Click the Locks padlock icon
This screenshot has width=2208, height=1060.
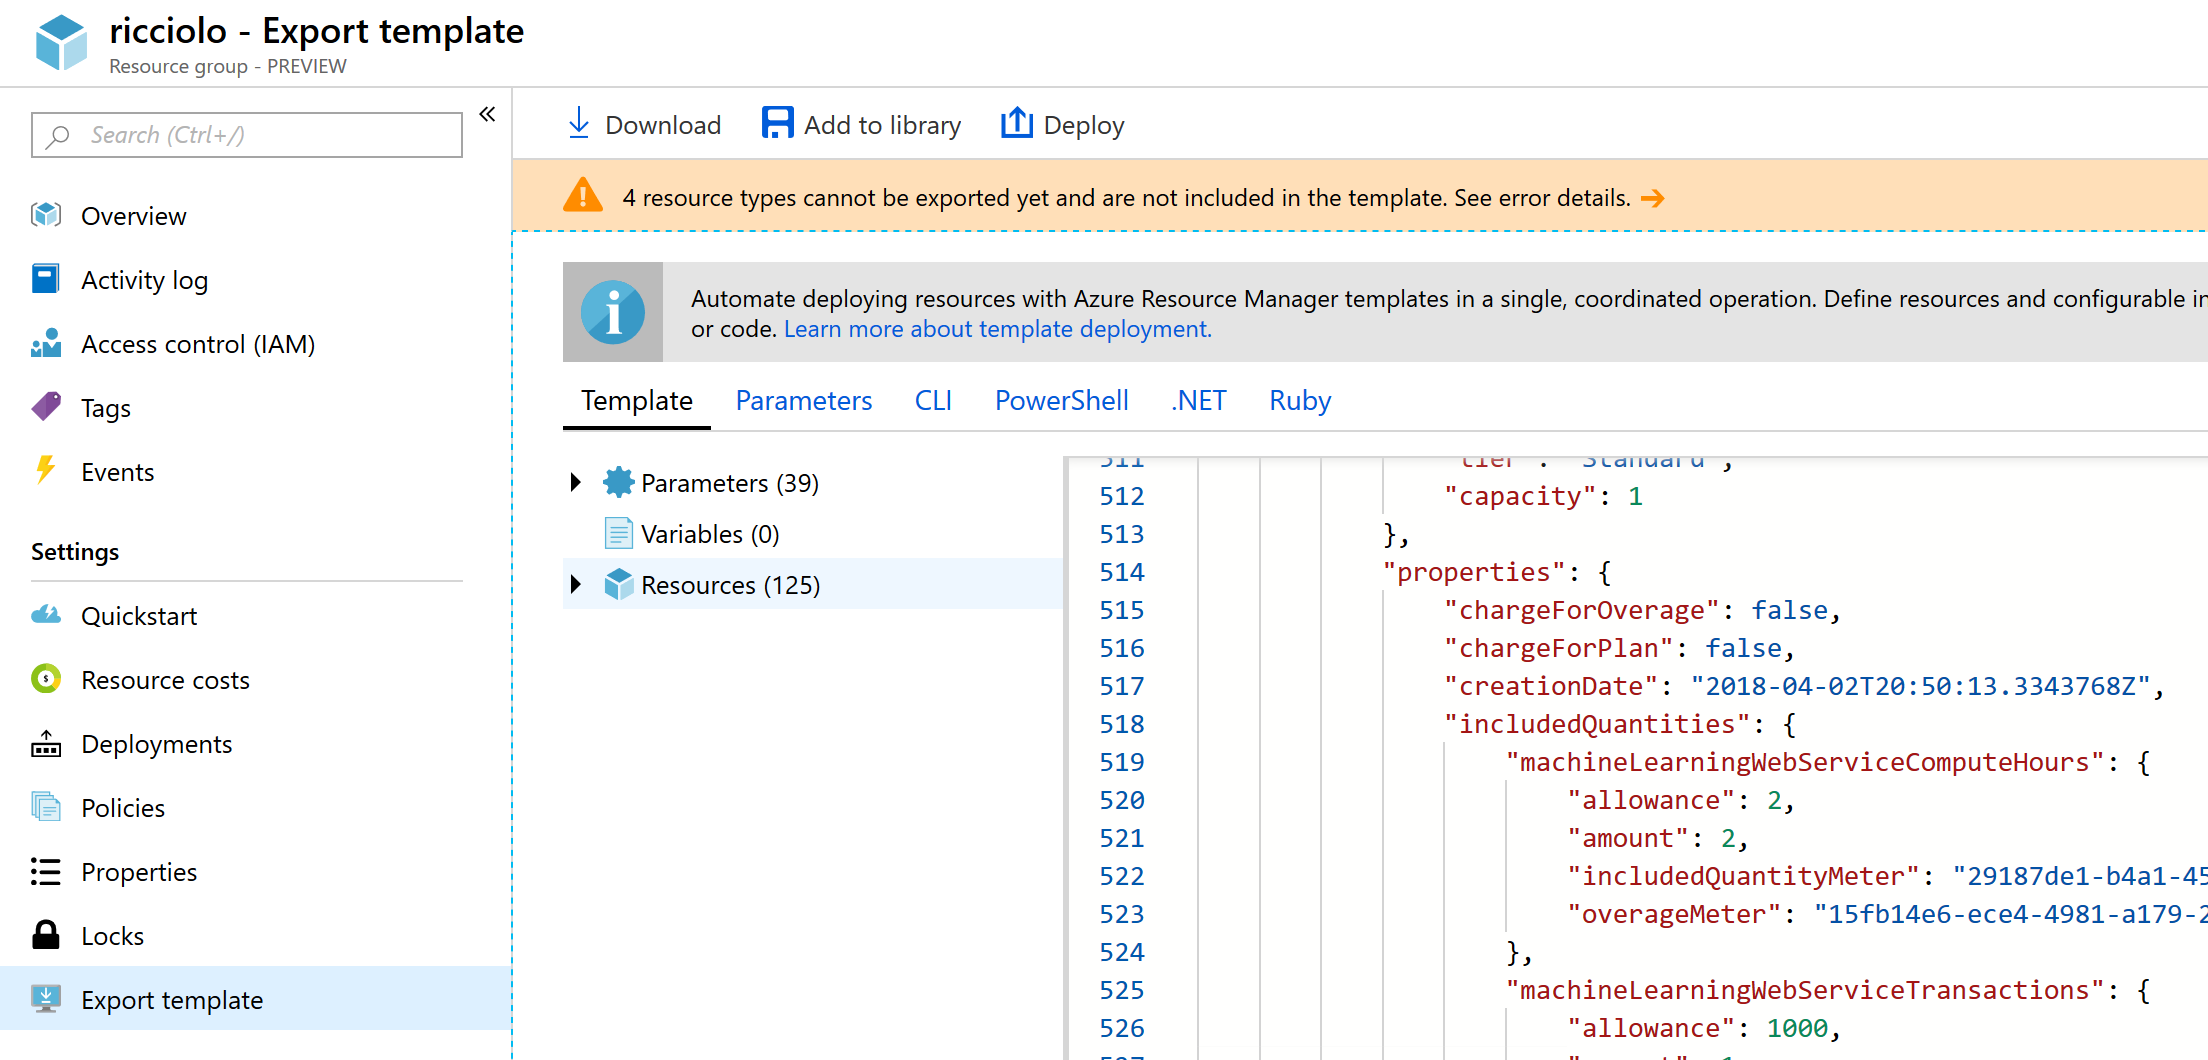click(46, 935)
